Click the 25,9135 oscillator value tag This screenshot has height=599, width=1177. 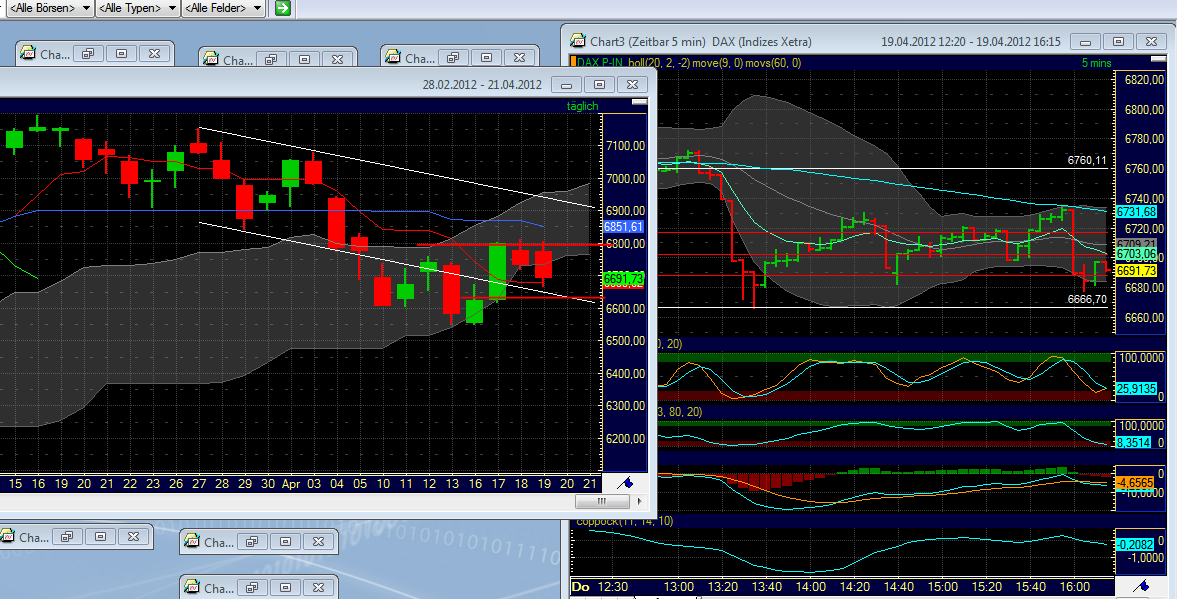coord(1136,389)
